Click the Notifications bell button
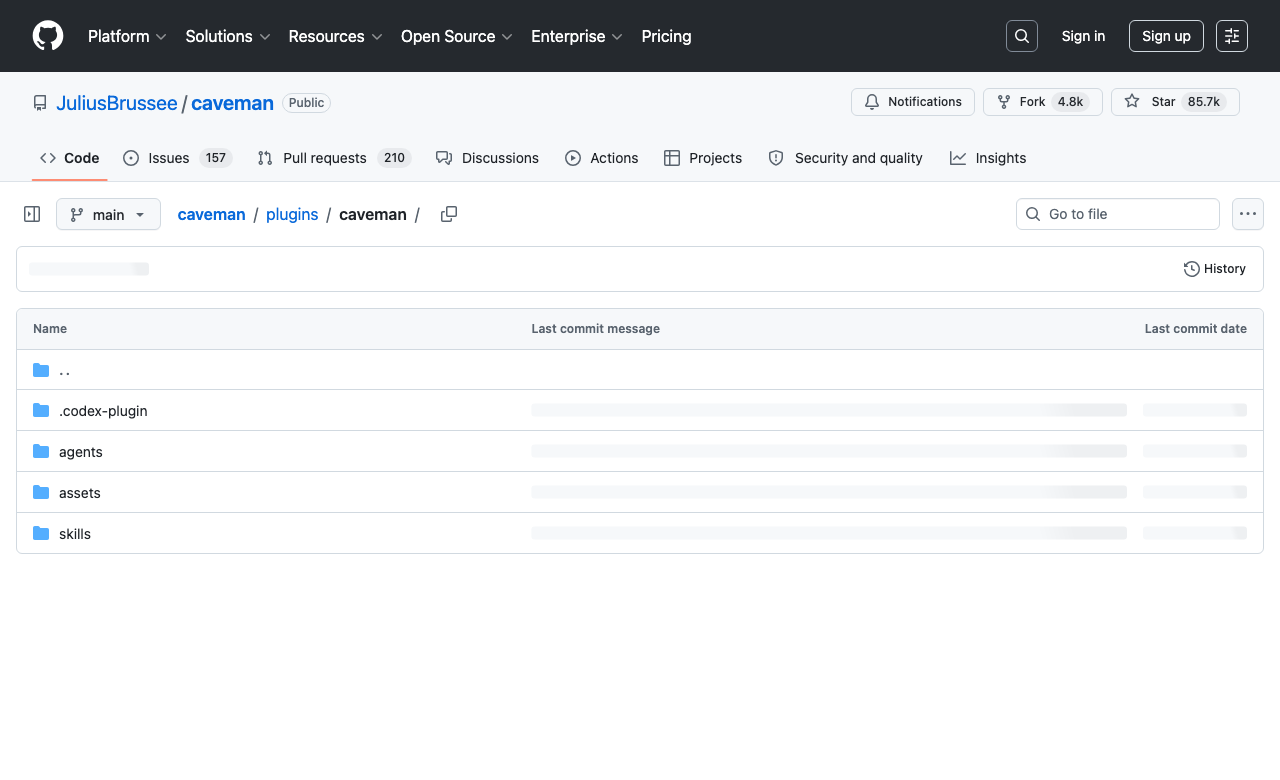This screenshot has width=1280, height=780. 913,102
